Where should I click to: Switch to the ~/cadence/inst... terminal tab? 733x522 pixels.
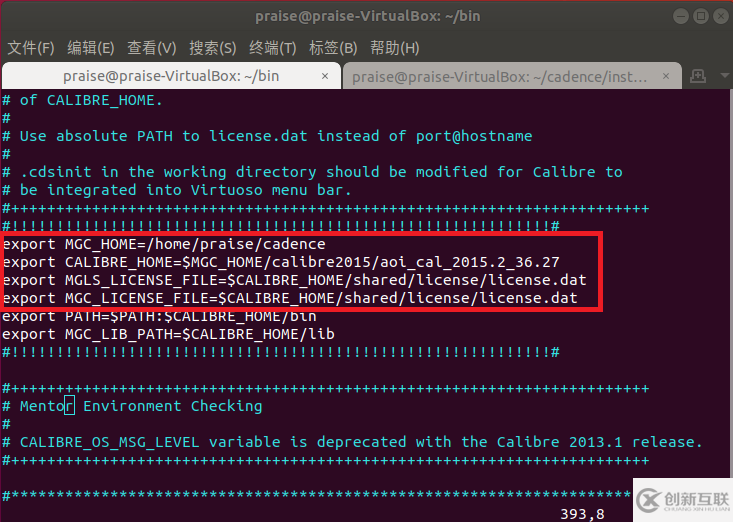(512, 76)
